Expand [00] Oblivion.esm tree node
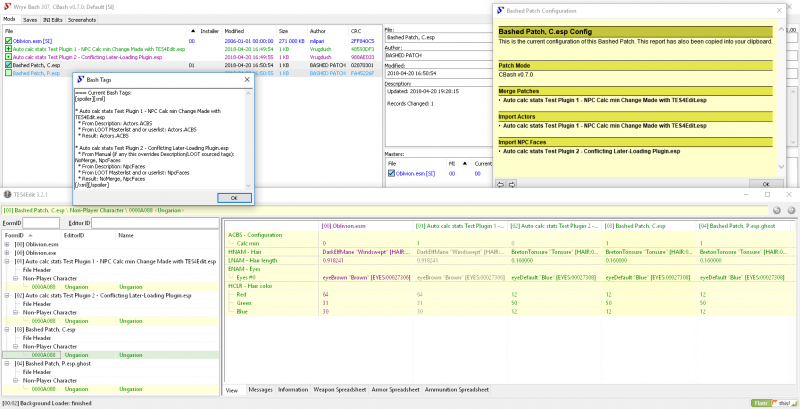 pyautogui.click(x=7, y=244)
